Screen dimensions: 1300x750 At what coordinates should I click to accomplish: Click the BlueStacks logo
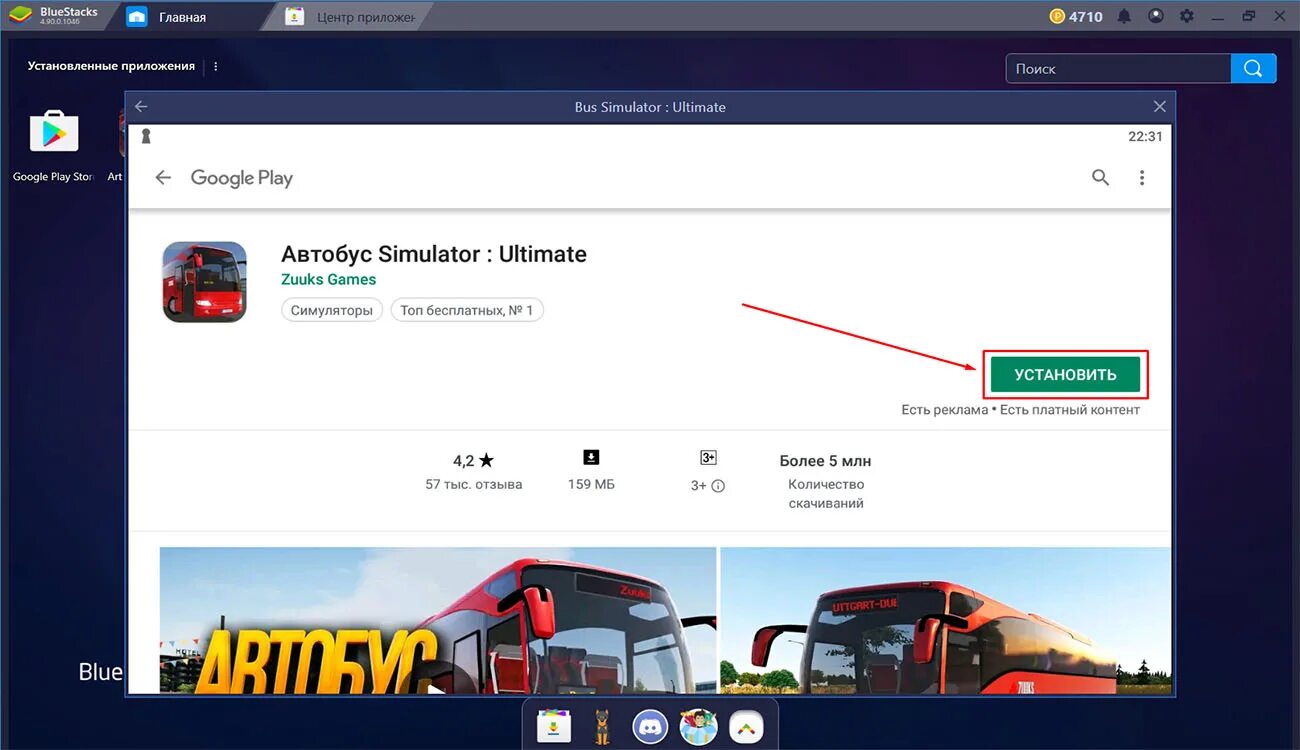pos(21,16)
